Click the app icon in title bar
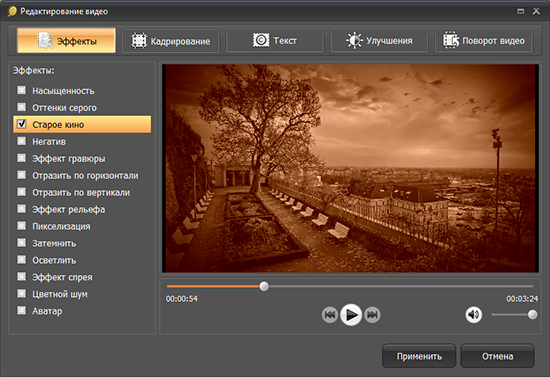550x377 pixels. point(12,11)
